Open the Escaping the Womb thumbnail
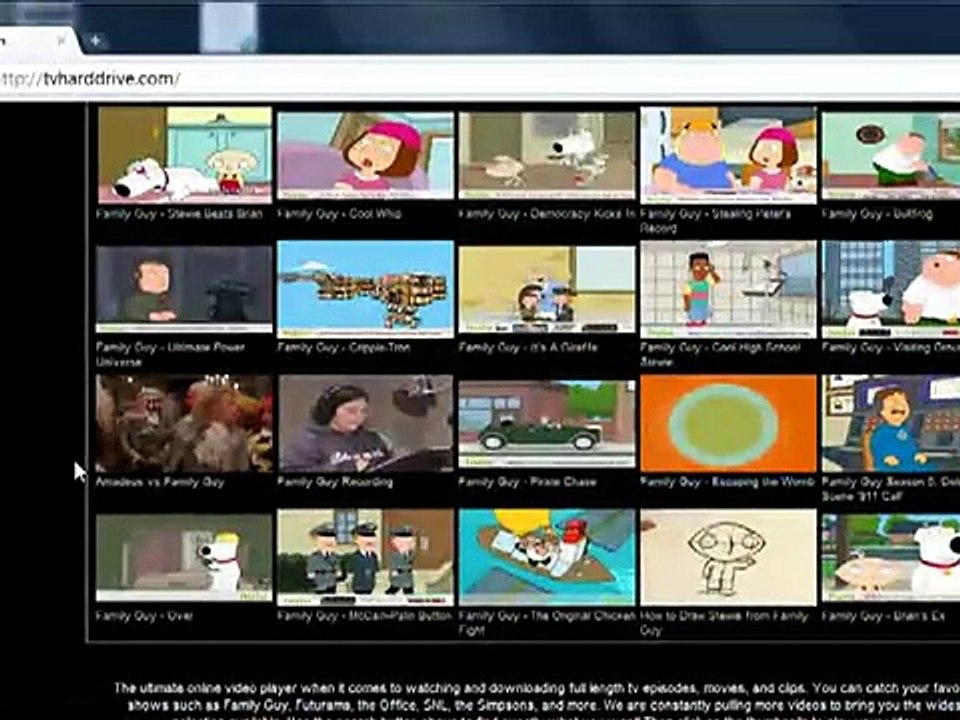The height and width of the screenshot is (720, 960). 728,423
